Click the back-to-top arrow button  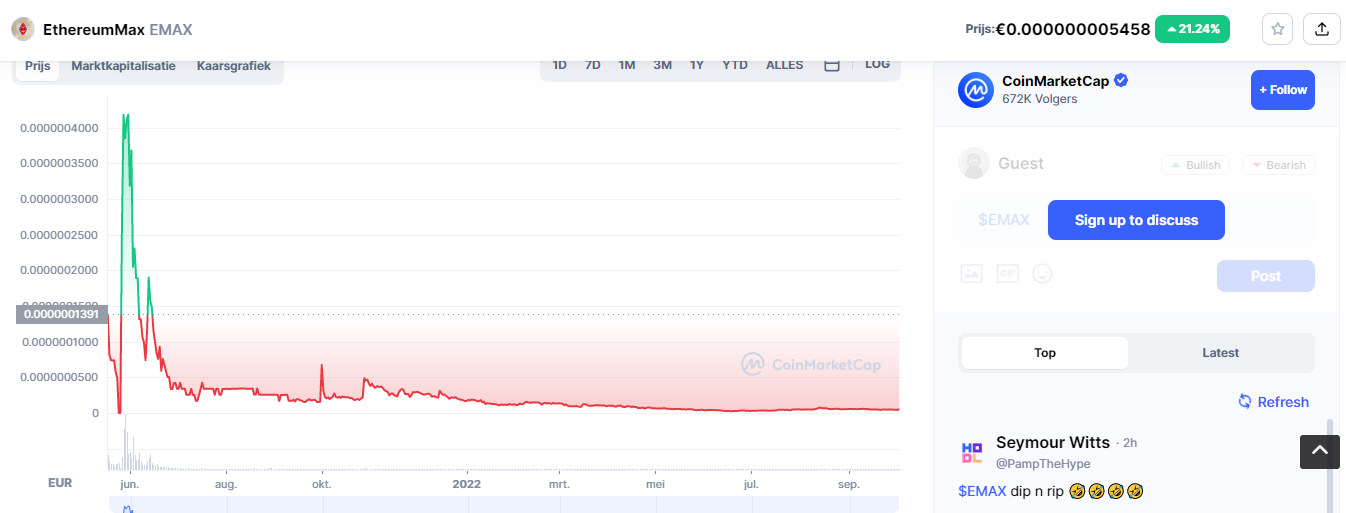1319,452
